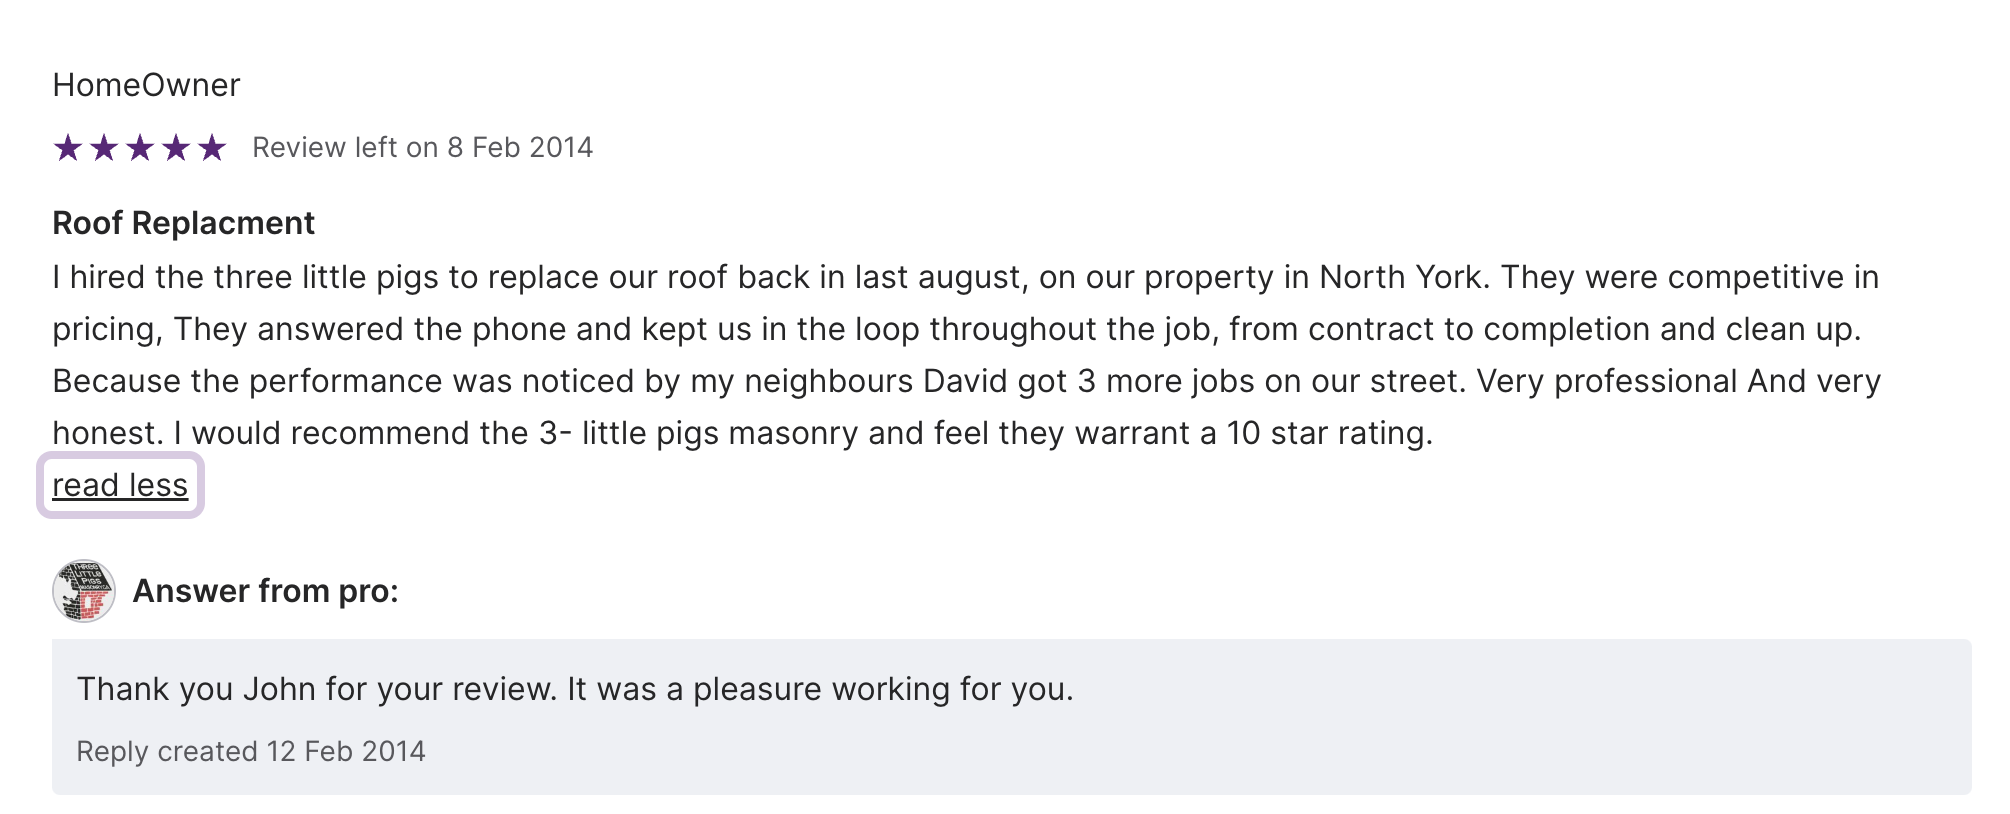The height and width of the screenshot is (814, 2010).
Task: Click the words "North York" in review
Action: (1400, 277)
